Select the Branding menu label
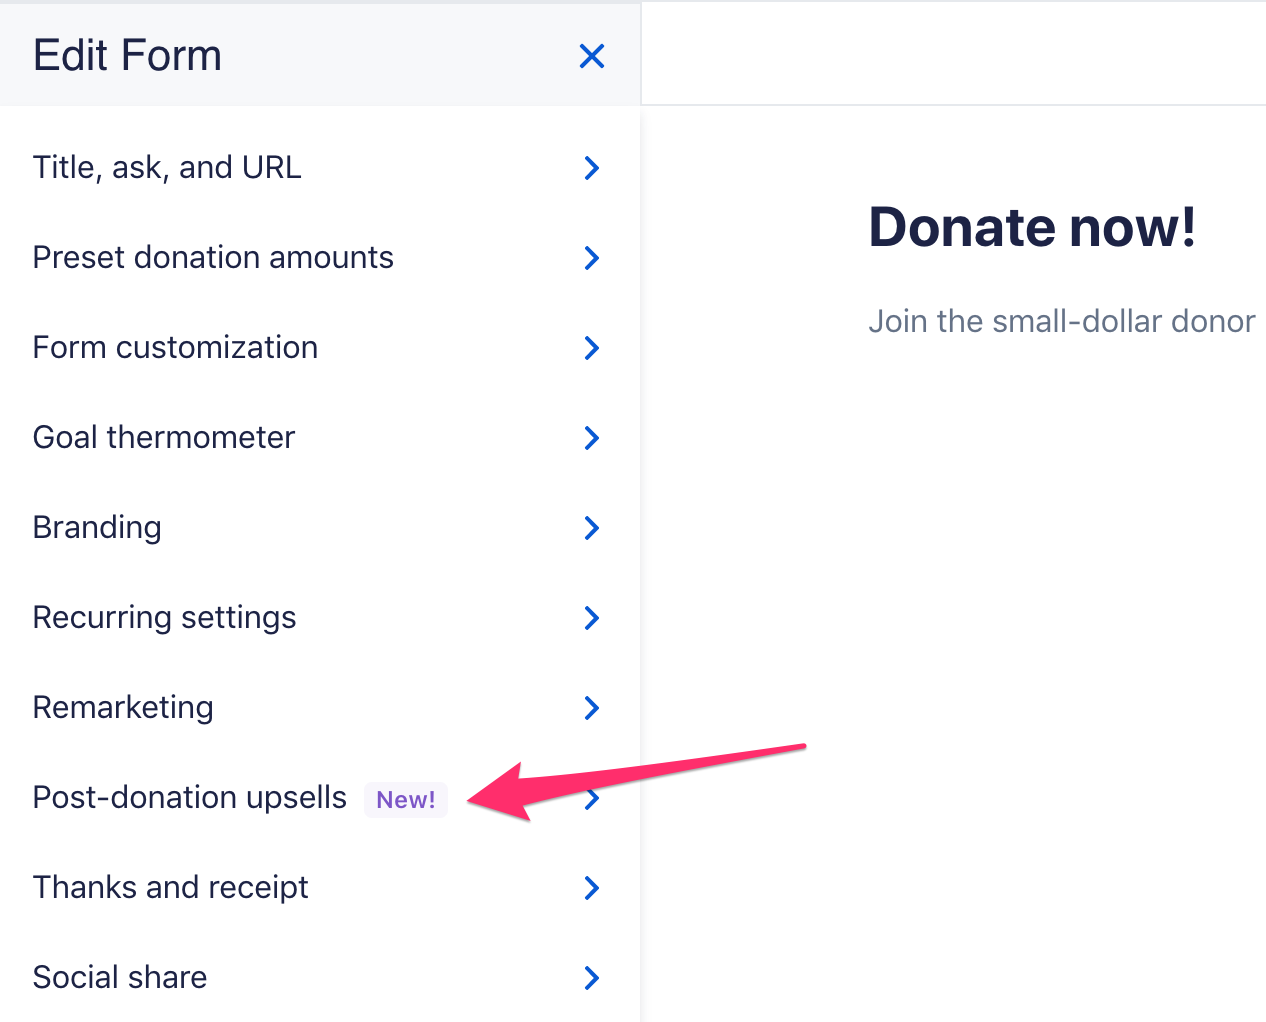This screenshot has width=1266, height=1022. [x=97, y=527]
